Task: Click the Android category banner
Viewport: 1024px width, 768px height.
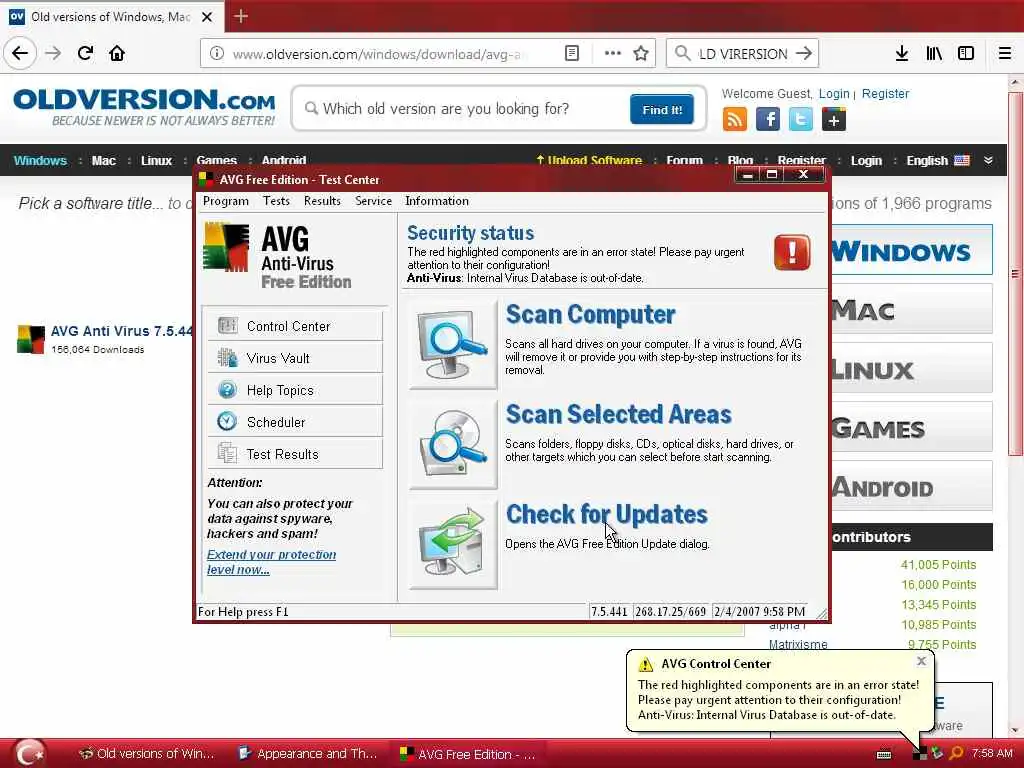Action: [x=912, y=487]
